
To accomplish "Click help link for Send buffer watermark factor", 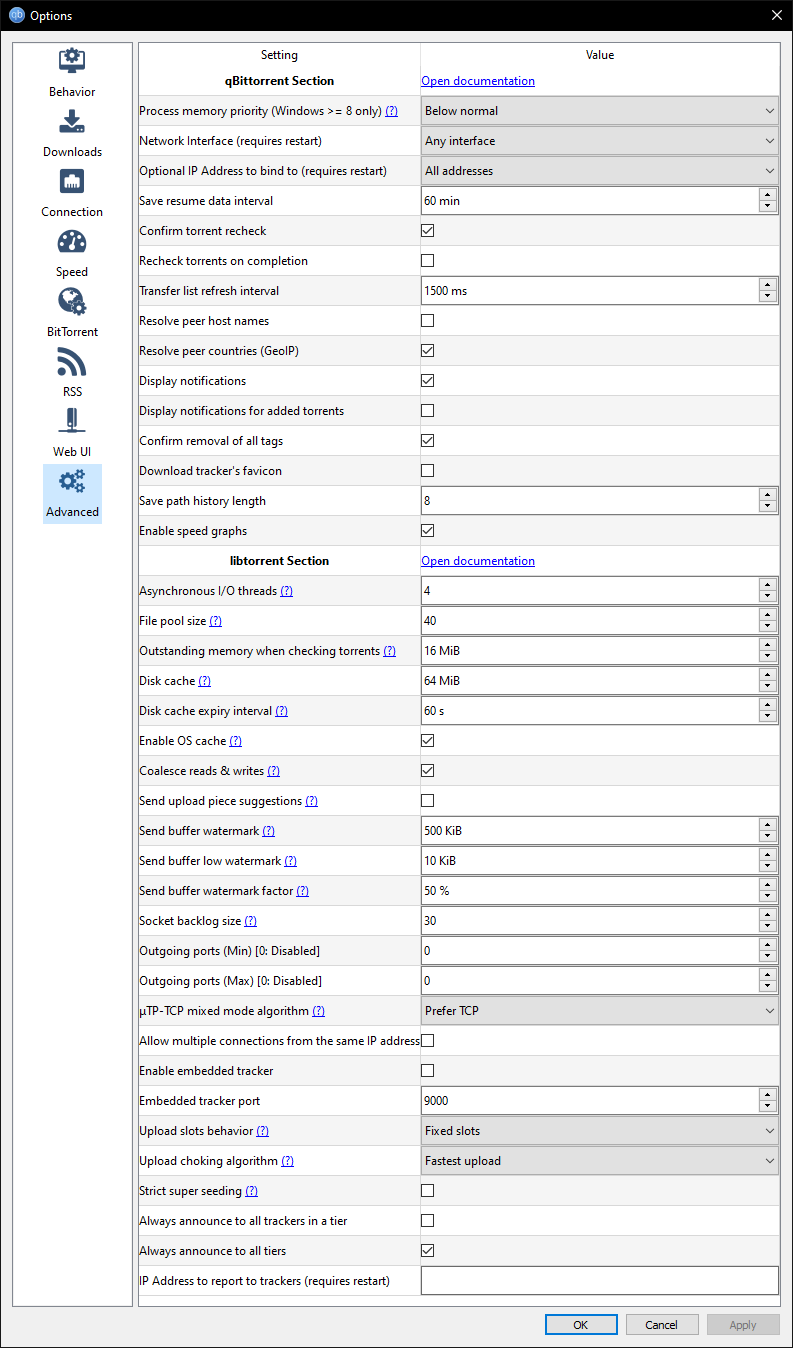I will tap(302, 891).
